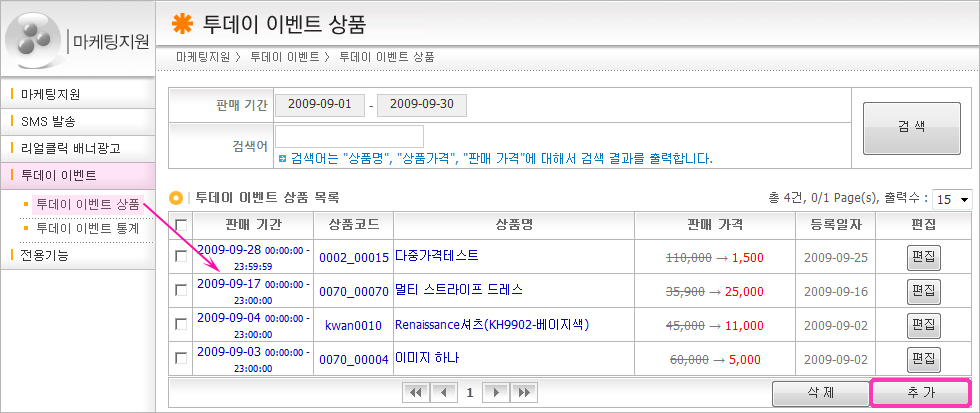The height and width of the screenshot is (413, 980).
Task: Tick the checkbox for 이미지 하나 row
Action: 181,357
